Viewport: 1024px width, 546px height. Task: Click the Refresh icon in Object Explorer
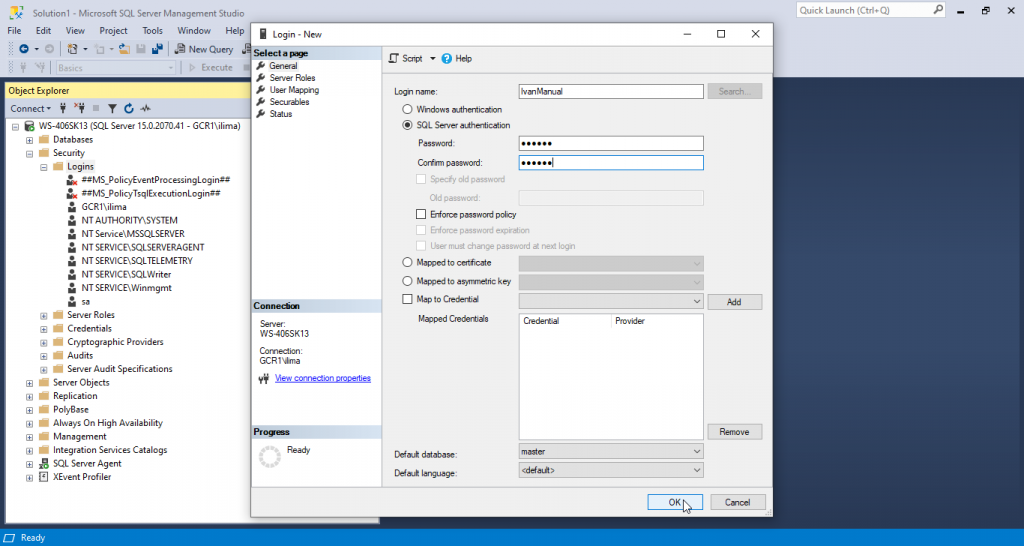pyautogui.click(x=129, y=108)
